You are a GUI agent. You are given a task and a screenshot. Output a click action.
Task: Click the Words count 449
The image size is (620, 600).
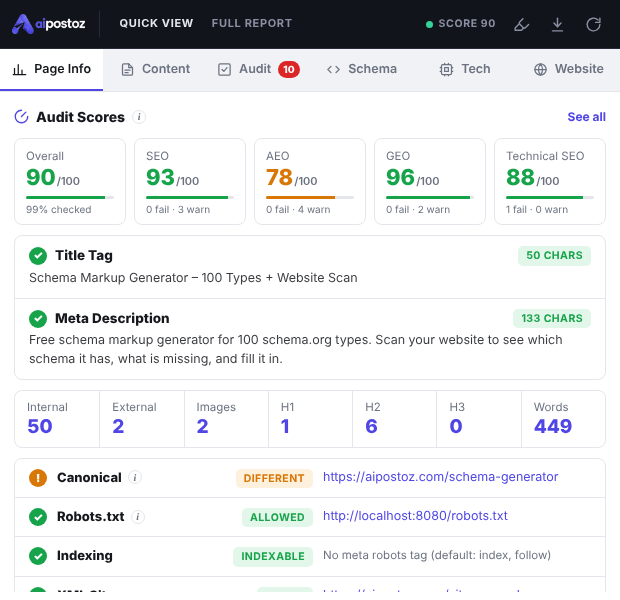(553, 426)
